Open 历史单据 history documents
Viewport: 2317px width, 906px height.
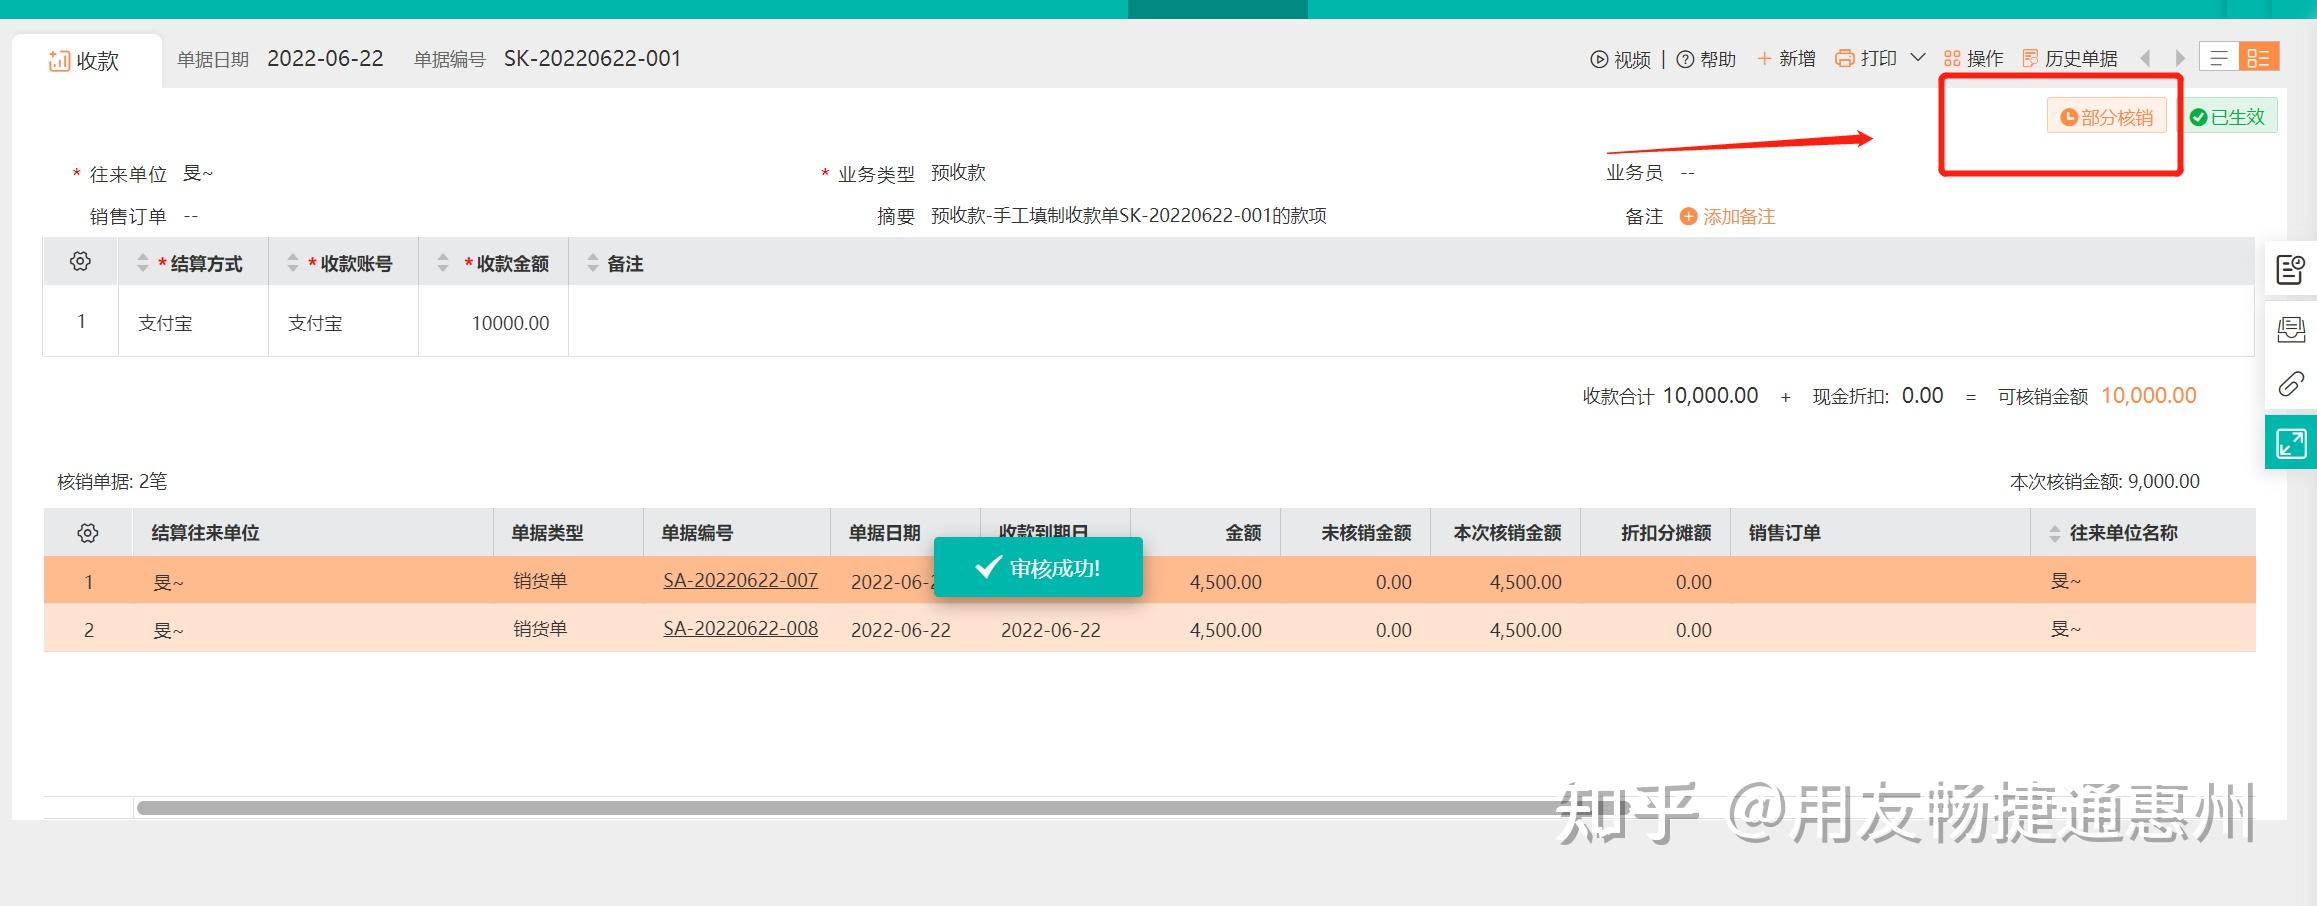[2070, 59]
